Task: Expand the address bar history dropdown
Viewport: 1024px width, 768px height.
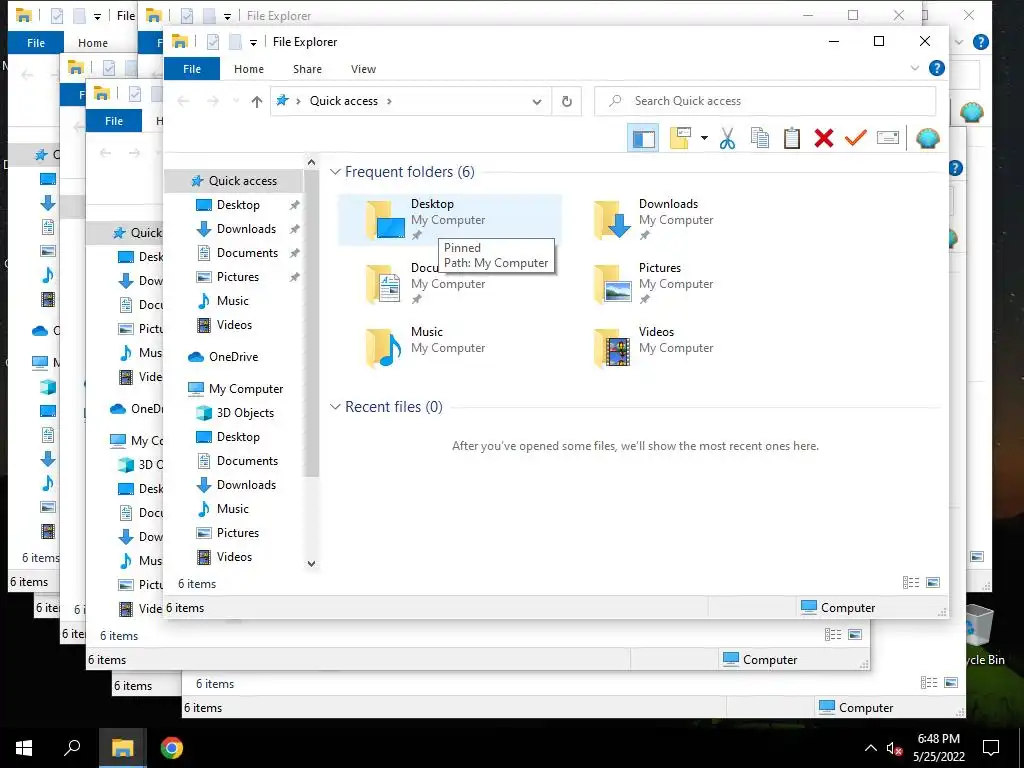Action: tap(536, 101)
